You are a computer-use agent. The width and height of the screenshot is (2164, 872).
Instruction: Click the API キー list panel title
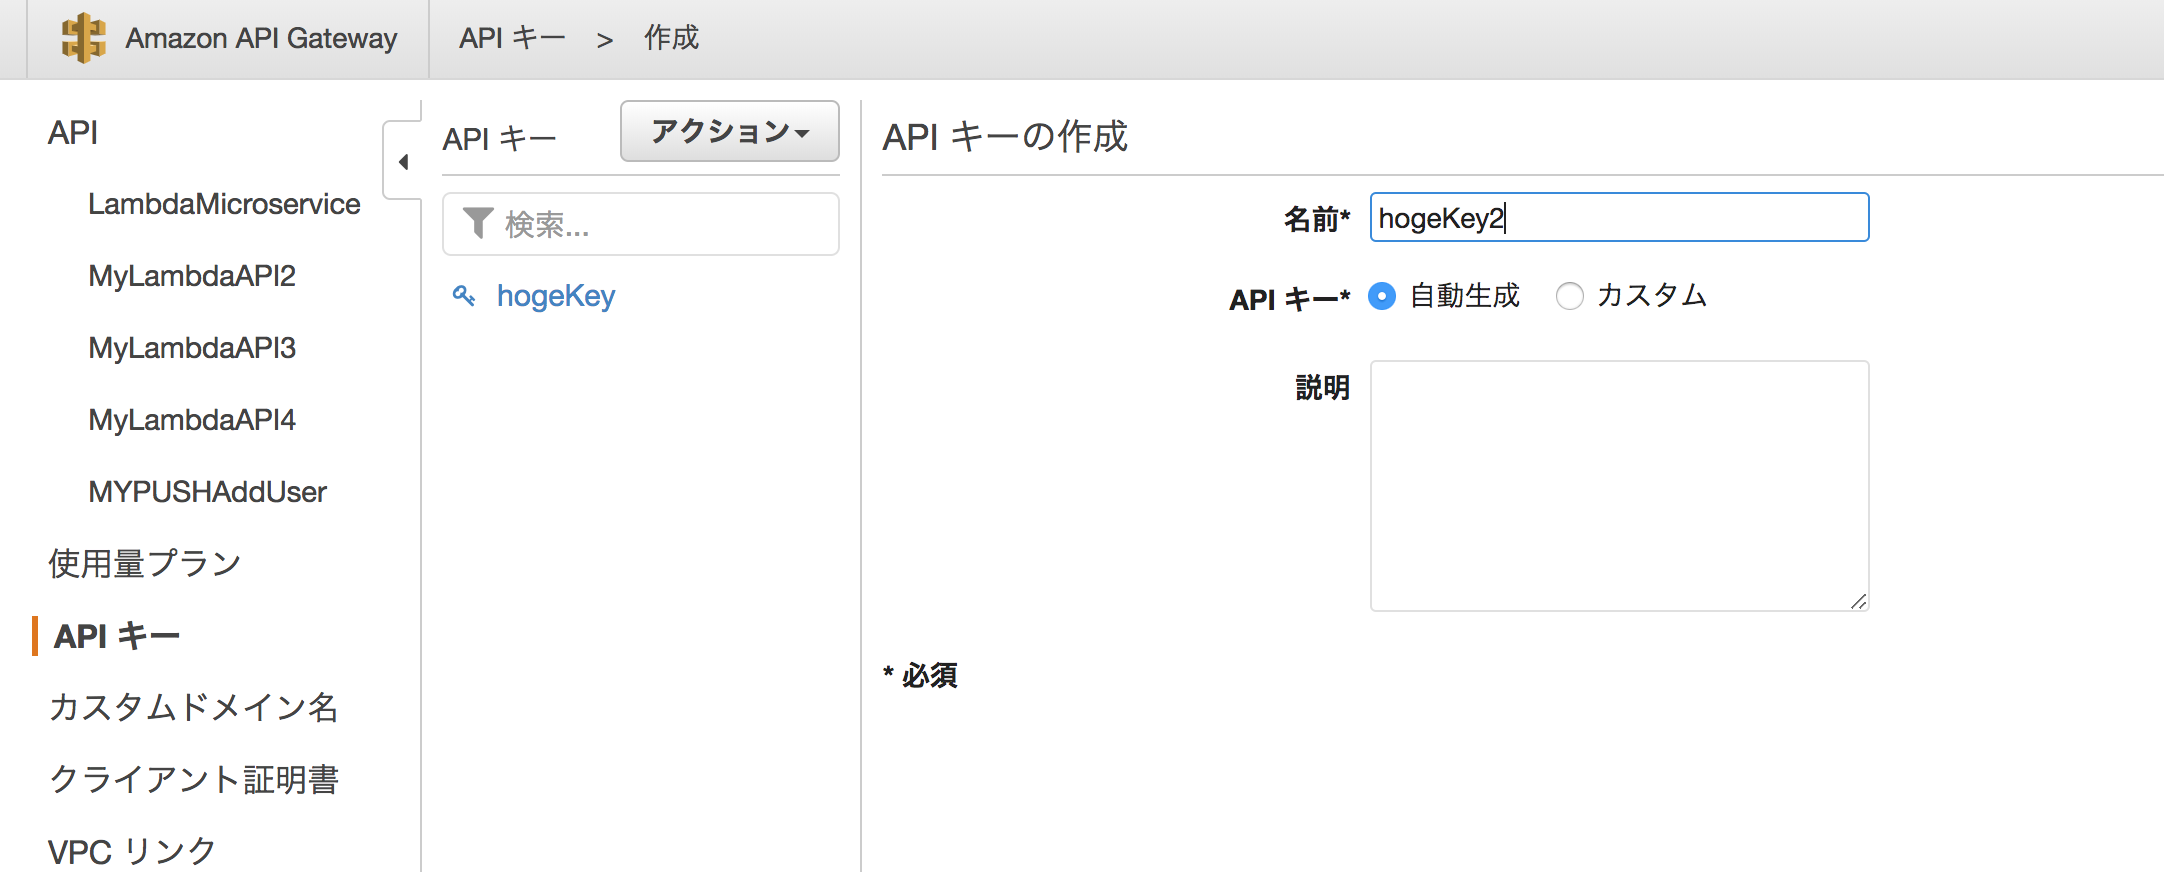pos(499,138)
